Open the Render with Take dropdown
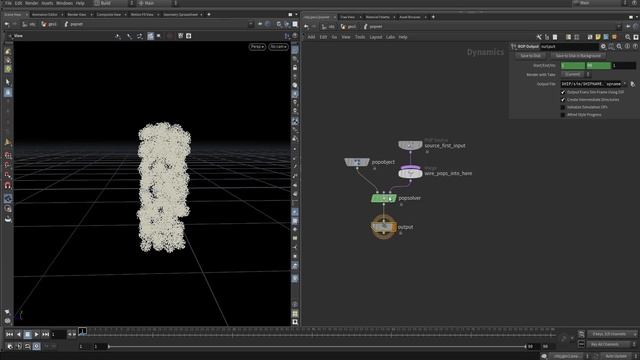Screen dimensions: 640x360 (x=576, y=75)
